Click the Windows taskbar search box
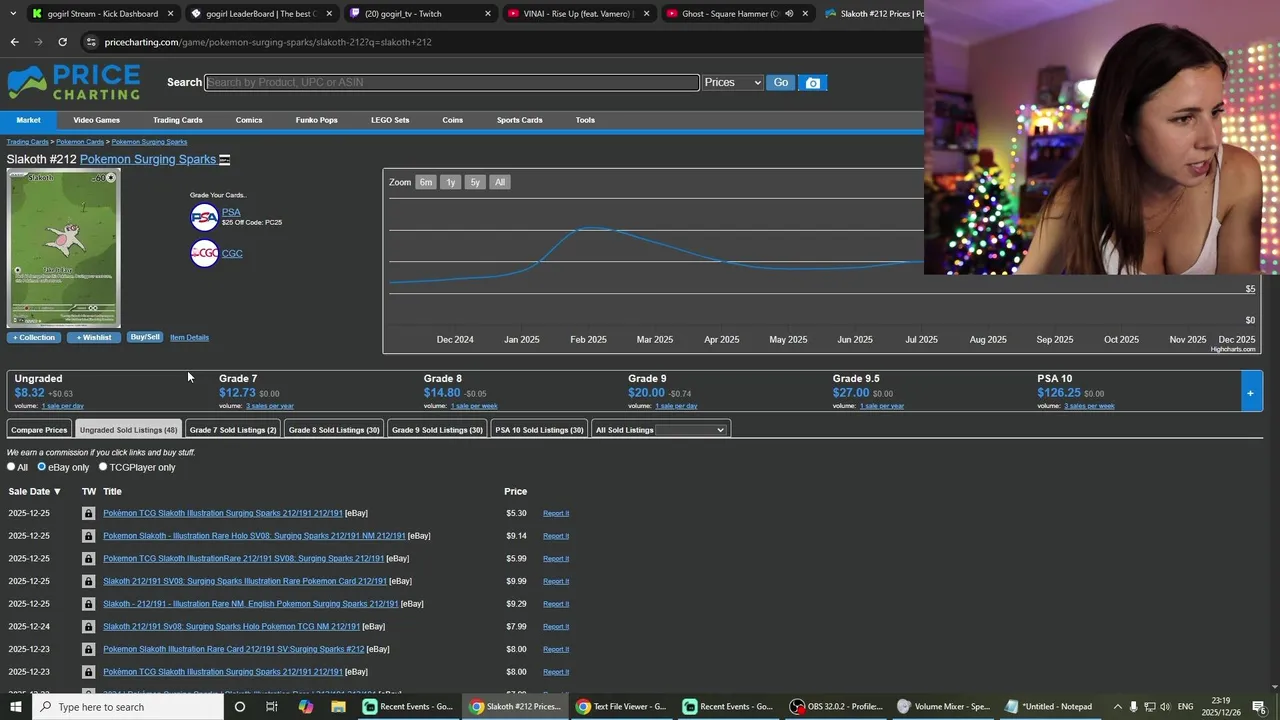 tap(127, 707)
